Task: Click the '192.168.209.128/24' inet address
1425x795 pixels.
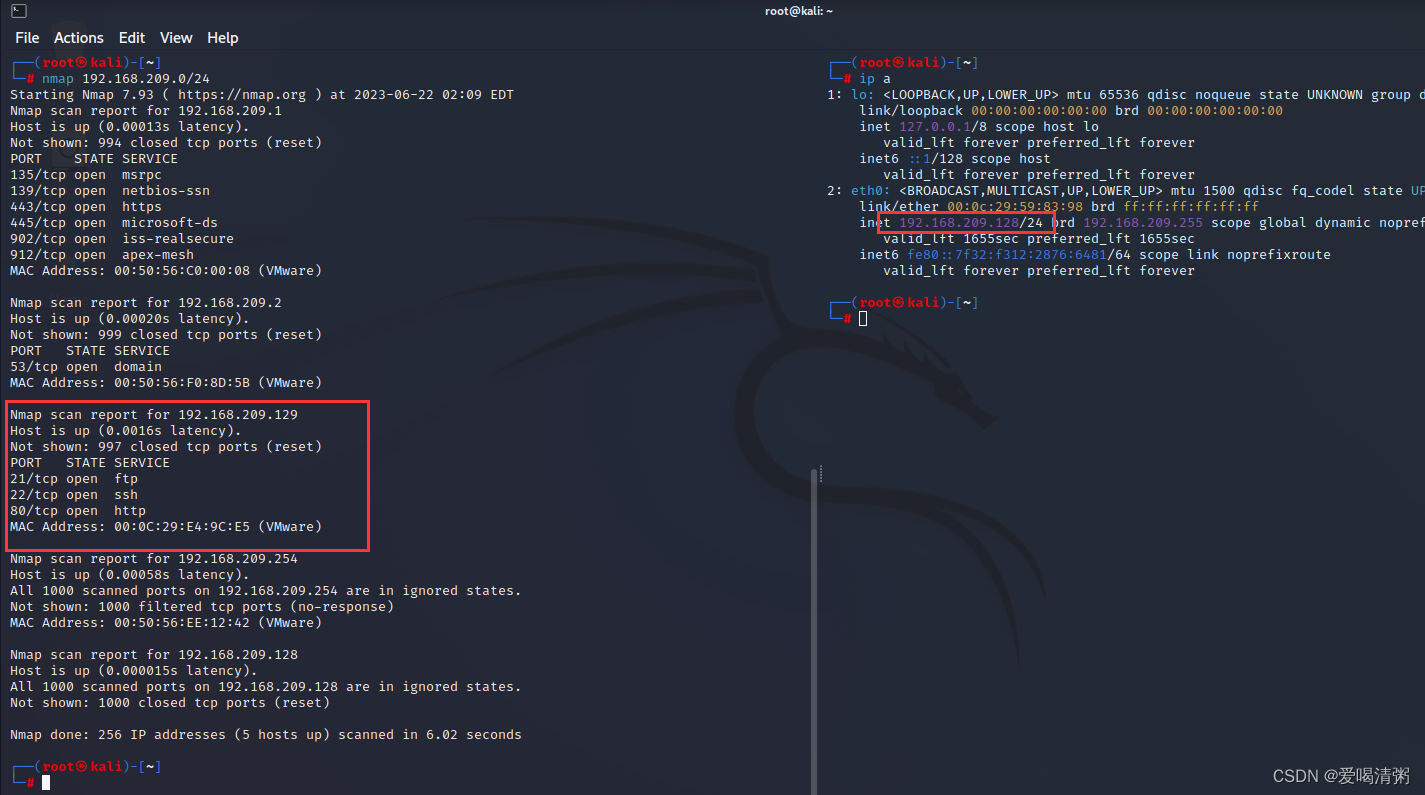Action: pyautogui.click(x=971, y=222)
